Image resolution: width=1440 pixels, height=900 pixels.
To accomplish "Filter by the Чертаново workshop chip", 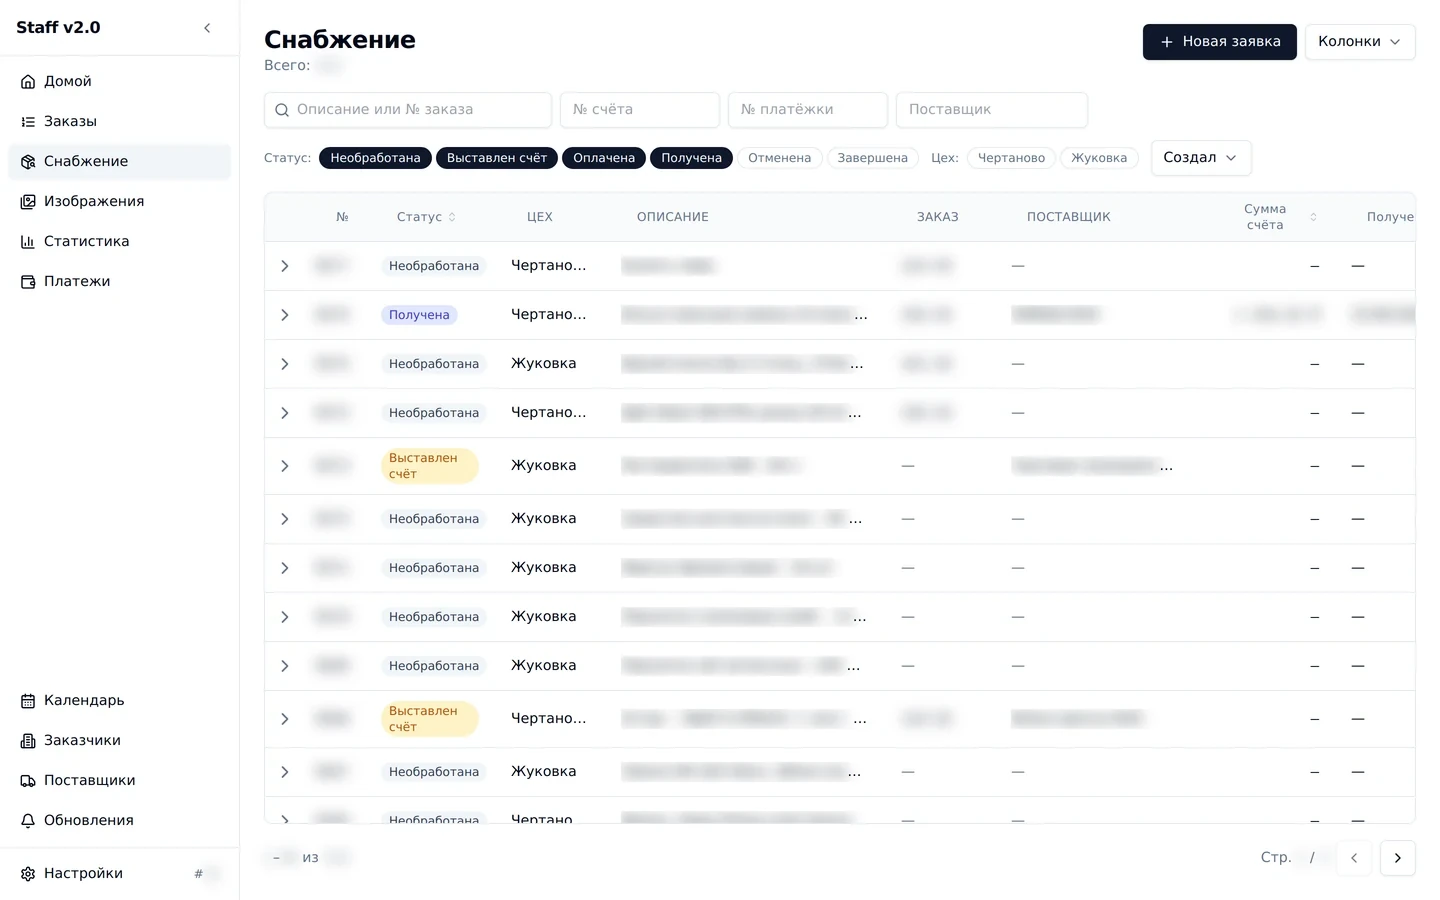I will click(1011, 158).
